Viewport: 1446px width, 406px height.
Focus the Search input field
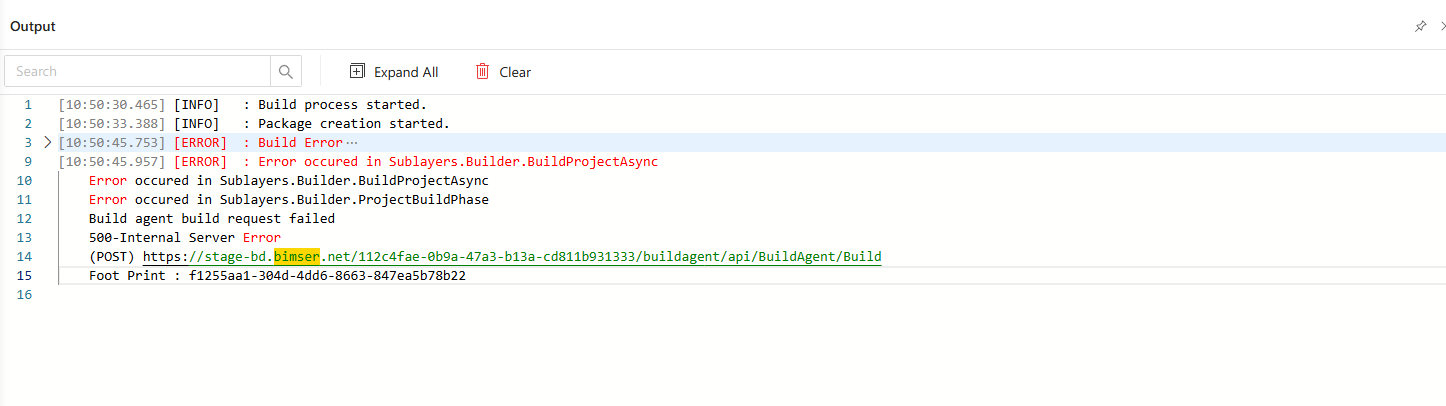(138, 71)
